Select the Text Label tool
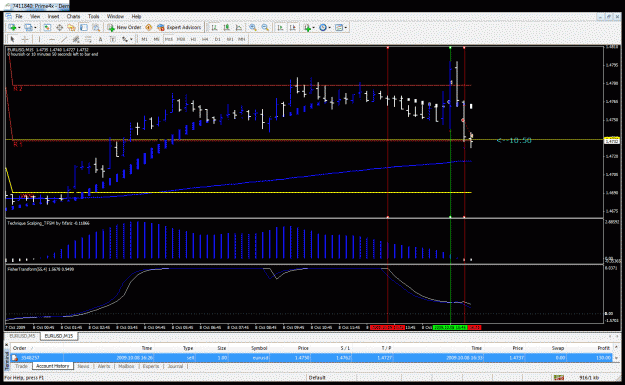The image size is (625, 385). (x=112, y=39)
